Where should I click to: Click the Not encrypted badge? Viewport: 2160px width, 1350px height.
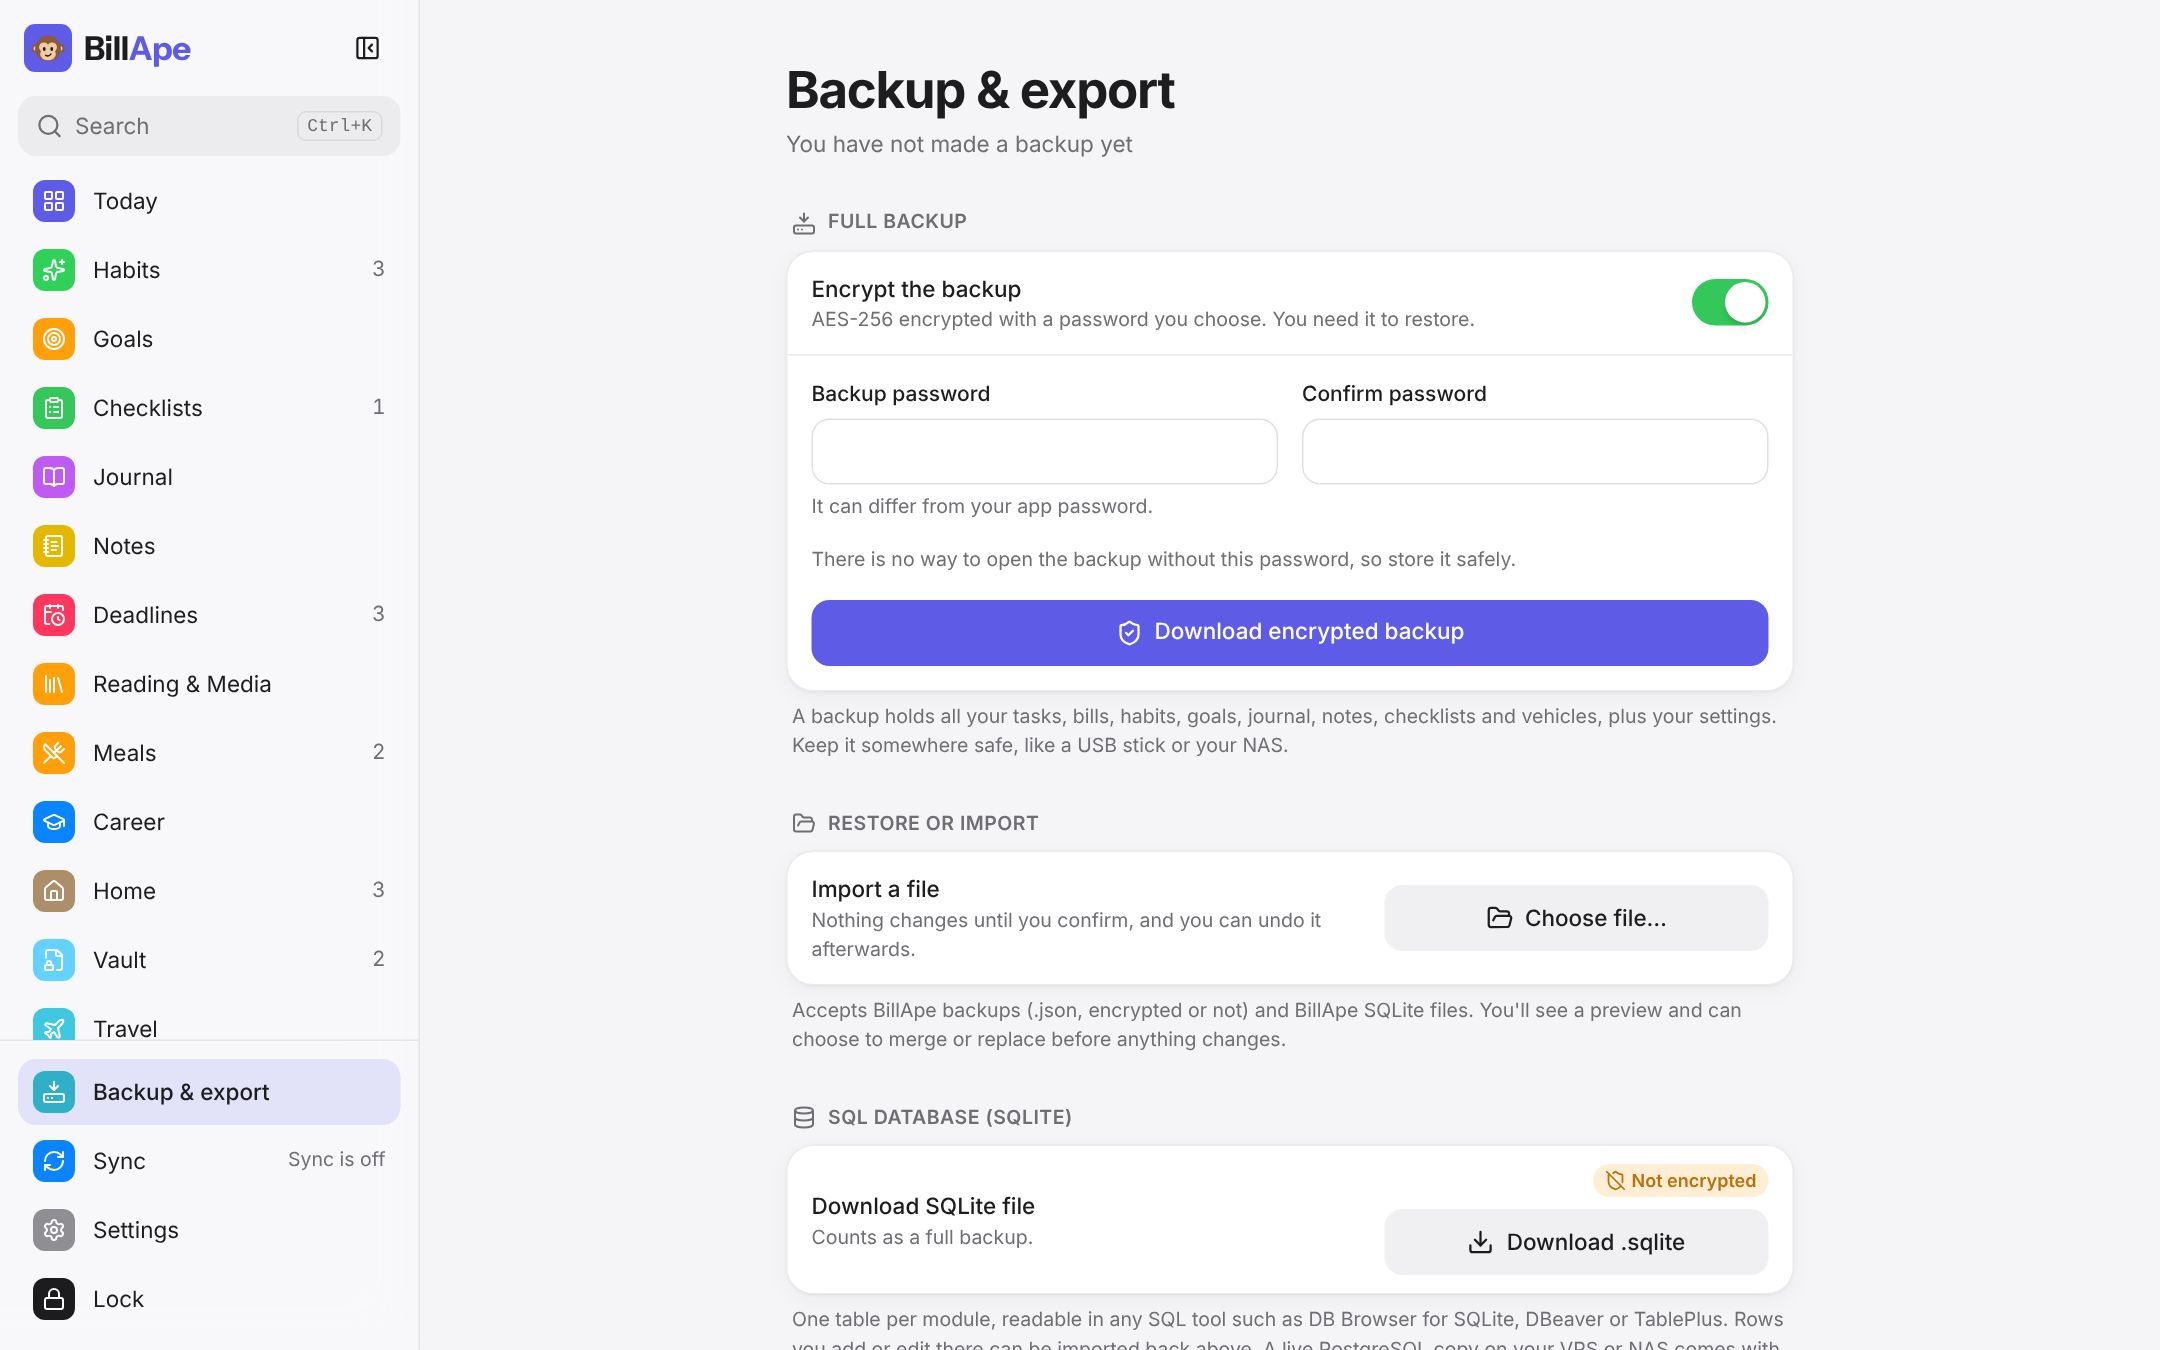coord(1680,1181)
